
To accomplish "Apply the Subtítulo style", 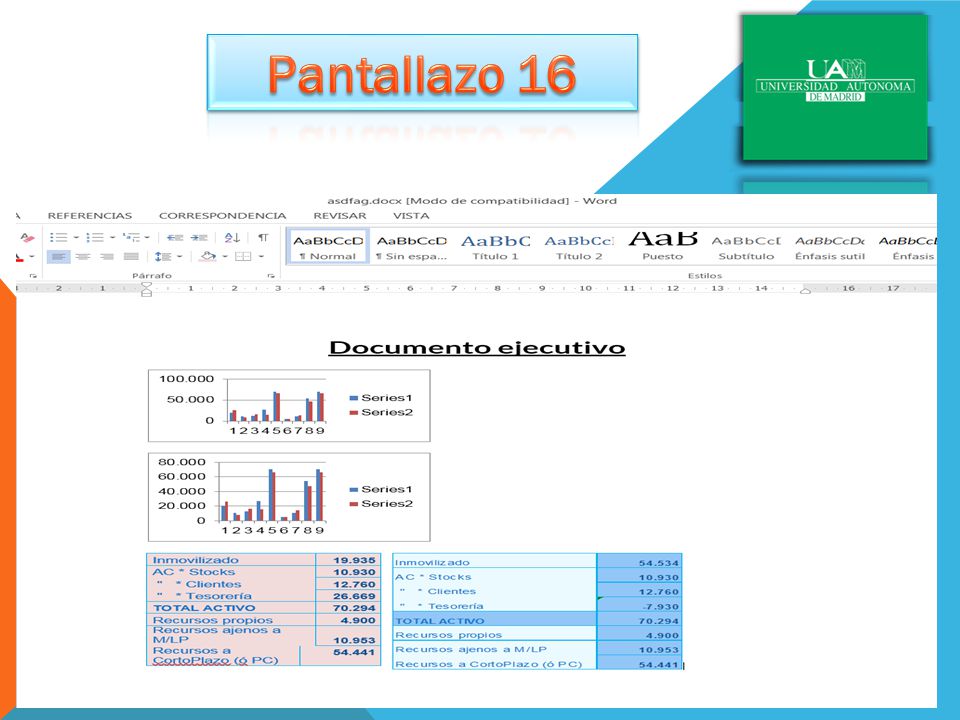I will coord(746,247).
